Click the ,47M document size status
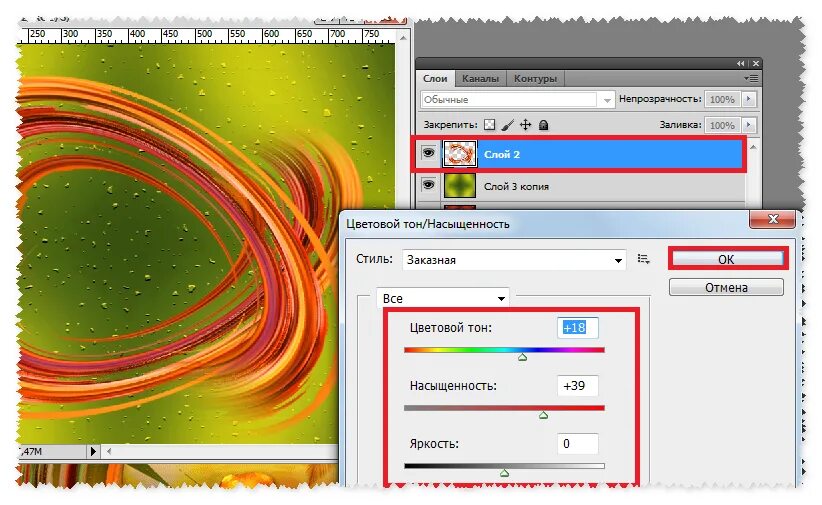 (x=31, y=452)
